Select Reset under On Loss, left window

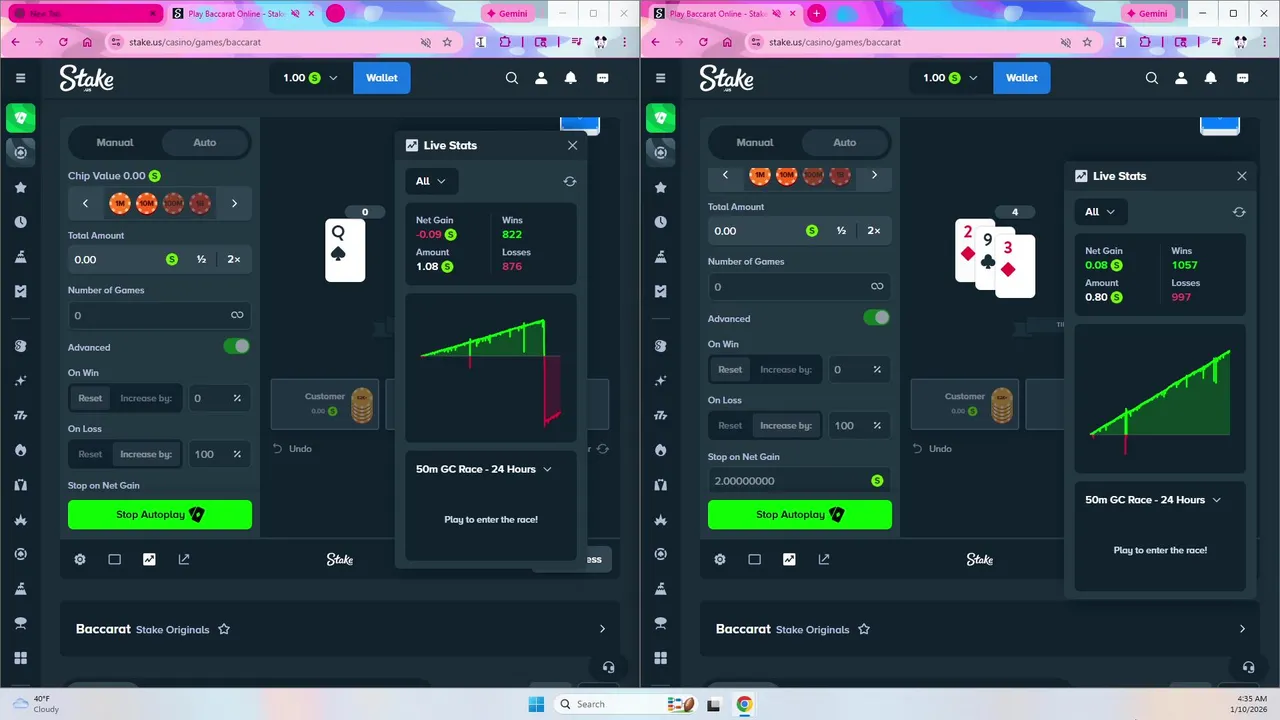[90, 454]
